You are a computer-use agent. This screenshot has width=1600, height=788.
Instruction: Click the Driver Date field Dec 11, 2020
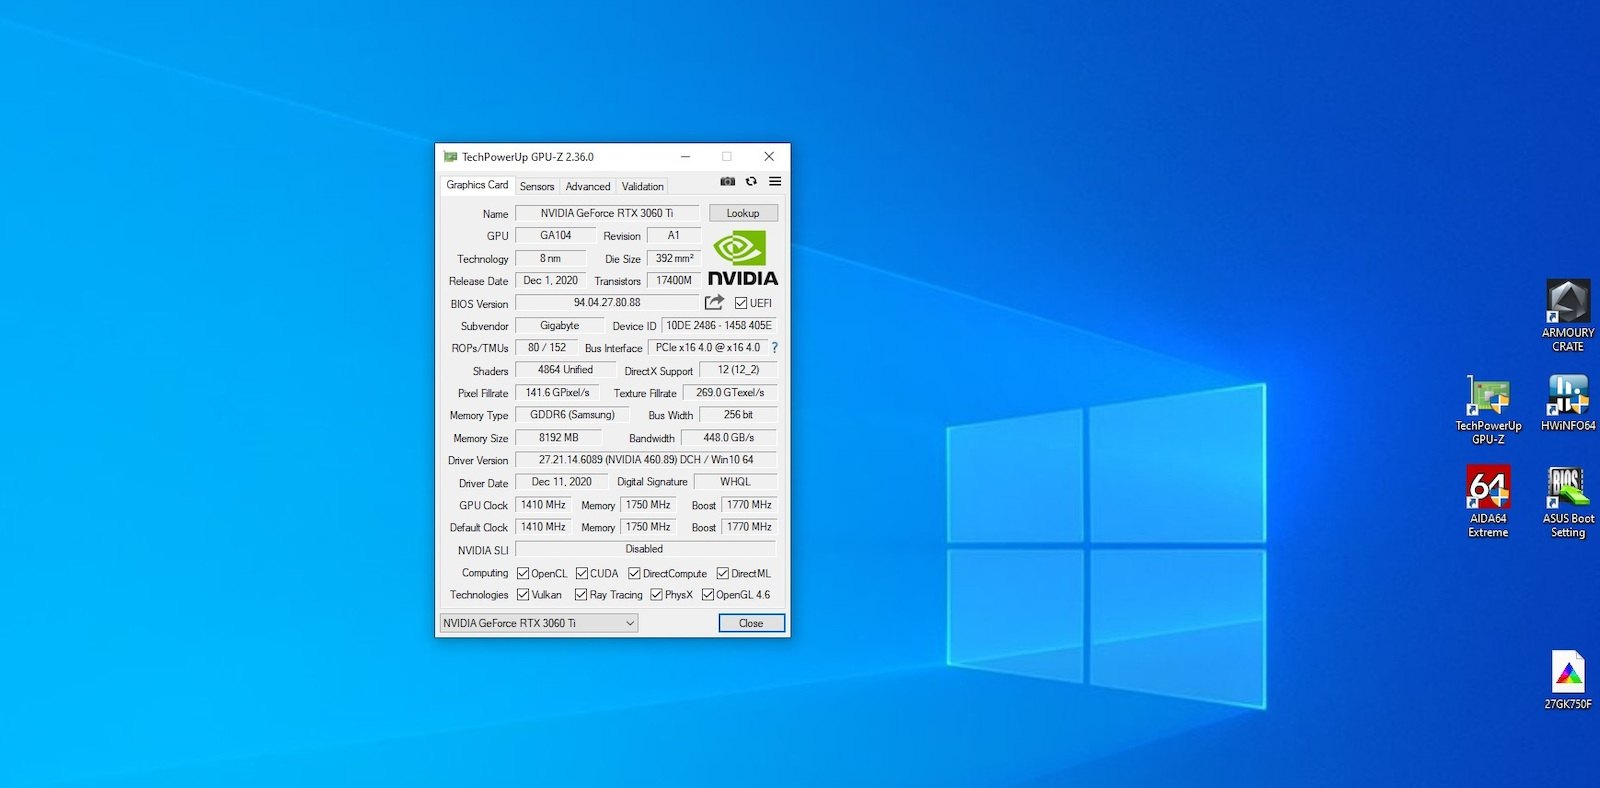click(x=562, y=482)
